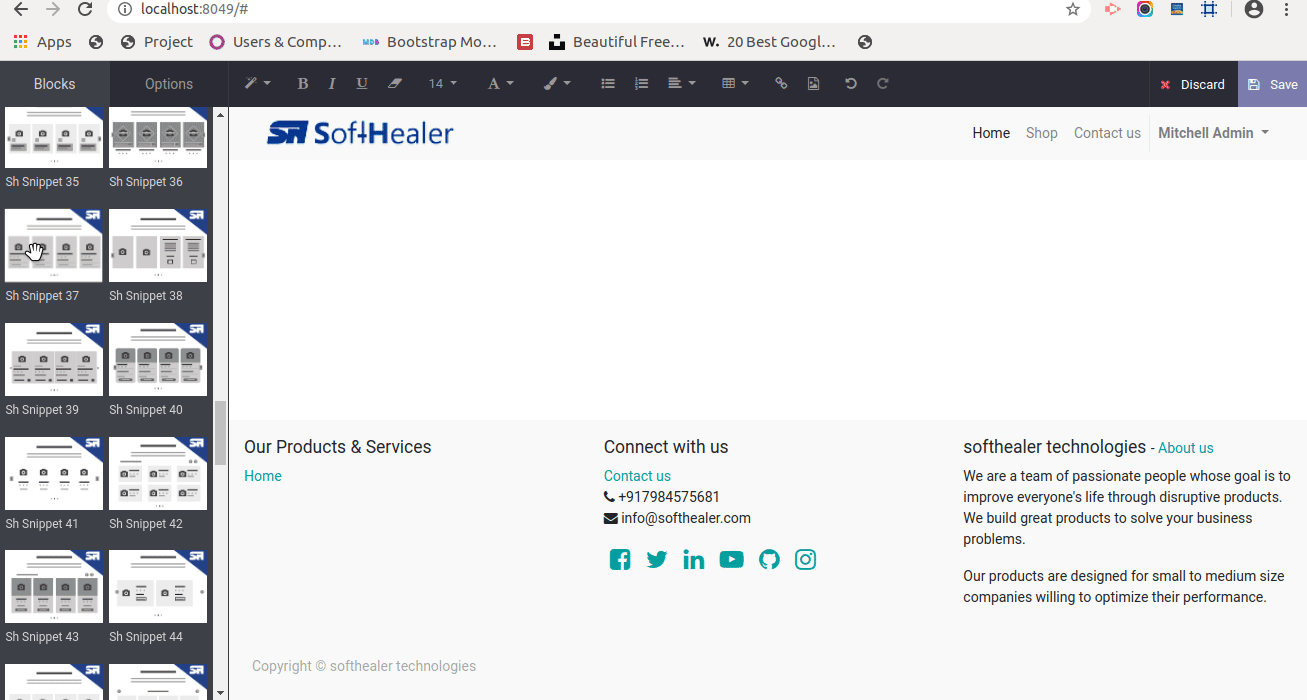Select the Sh Snippet 38 block thumbnail
Image resolution: width=1307 pixels, height=700 pixels.
point(158,245)
